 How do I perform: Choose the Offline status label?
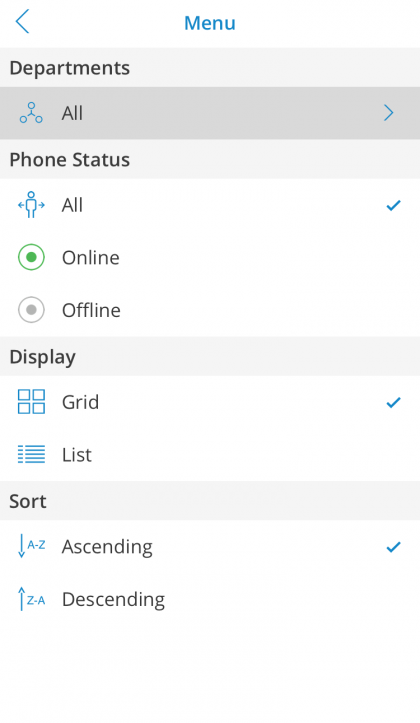(91, 310)
